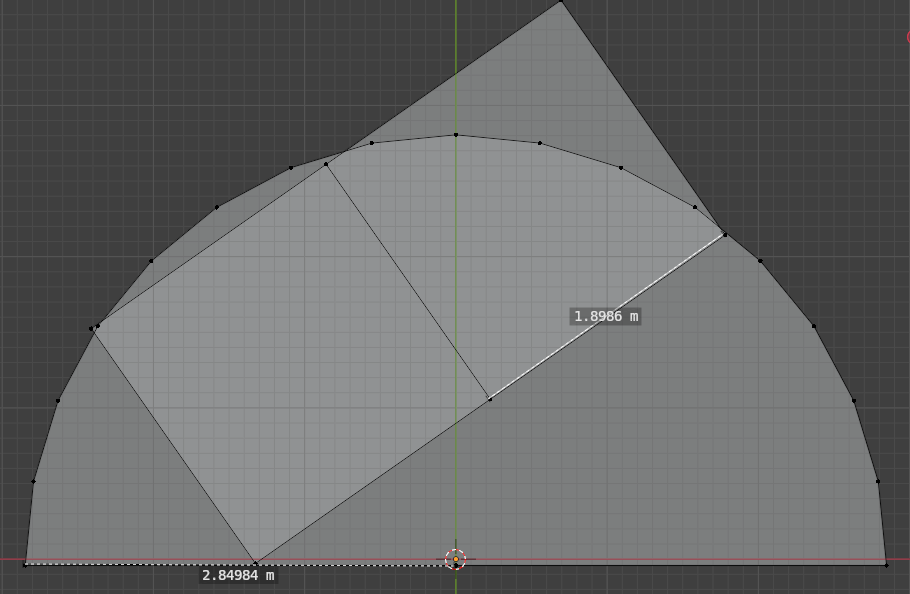Click the 2.84984 m measurement label
This screenshot has height=594, width=910.
pos(238,575)
